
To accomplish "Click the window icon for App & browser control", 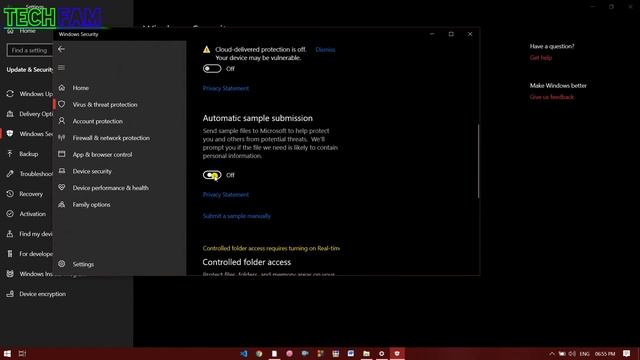I will pos(62,154).
